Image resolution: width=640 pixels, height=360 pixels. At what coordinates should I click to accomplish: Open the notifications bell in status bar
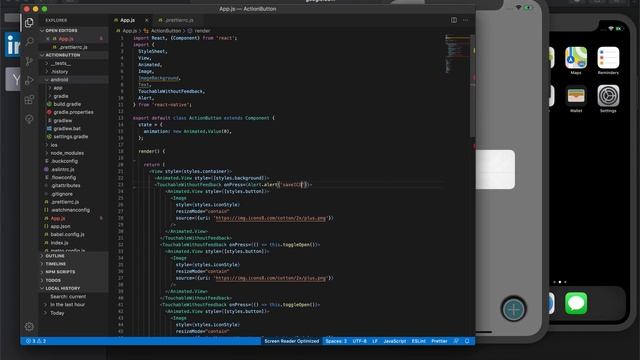click(x=467, y=341)
